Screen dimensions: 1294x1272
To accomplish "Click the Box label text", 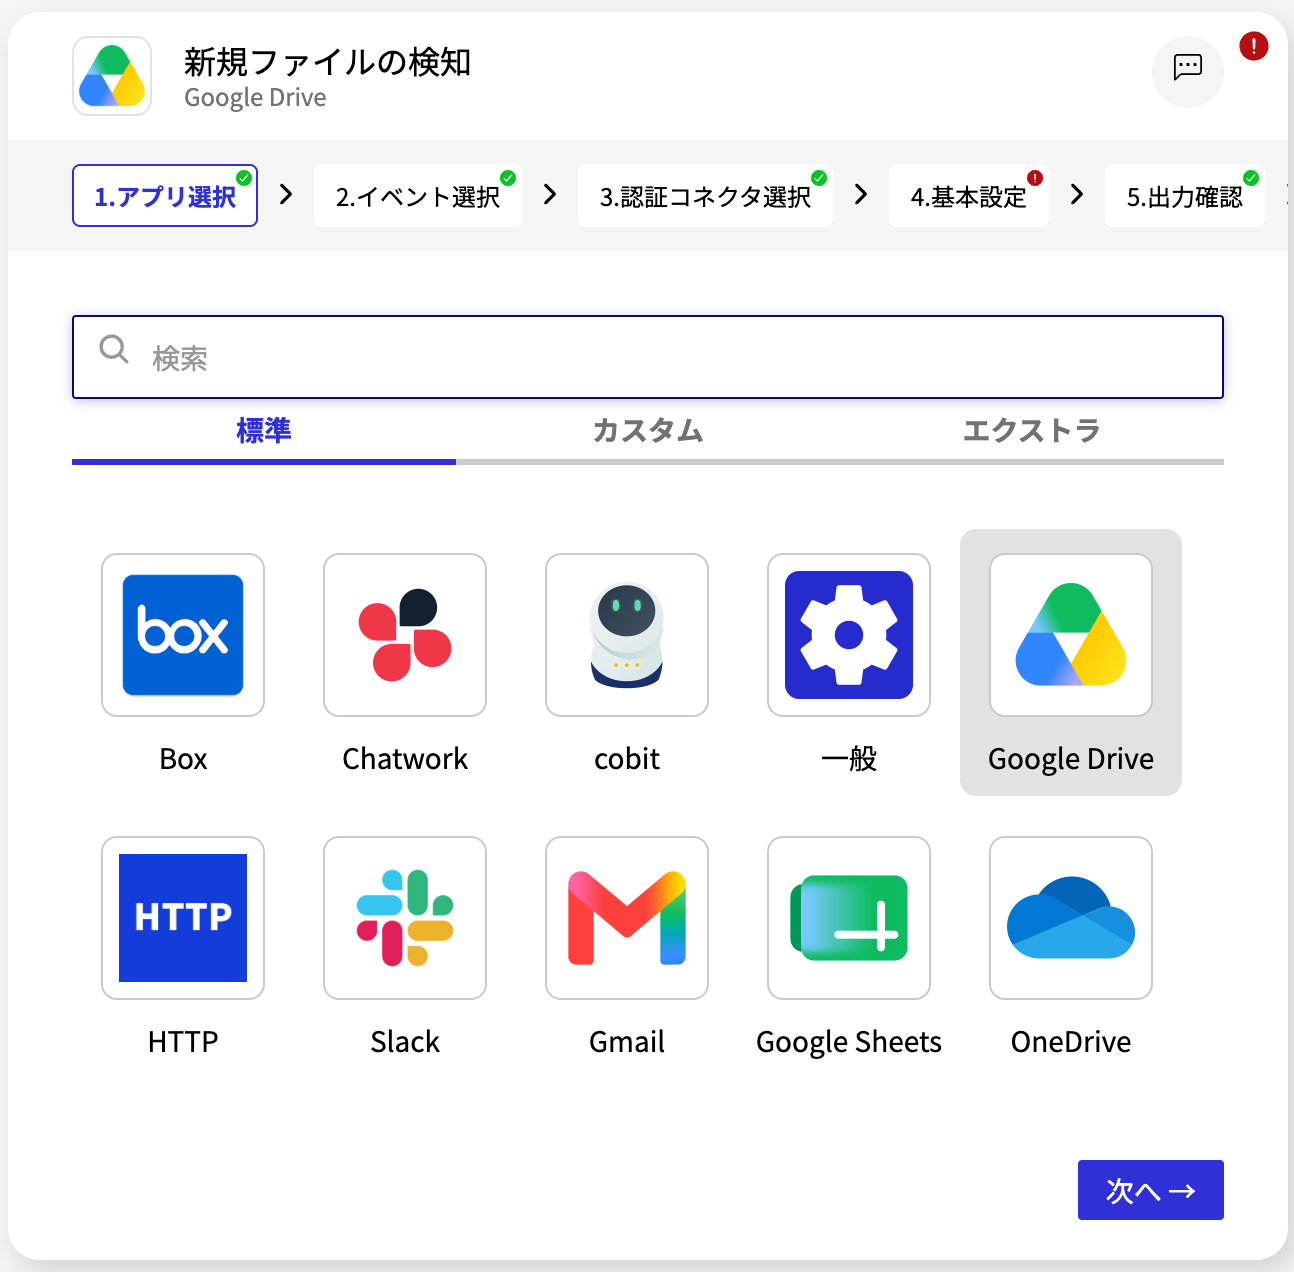I will (183, 759).
